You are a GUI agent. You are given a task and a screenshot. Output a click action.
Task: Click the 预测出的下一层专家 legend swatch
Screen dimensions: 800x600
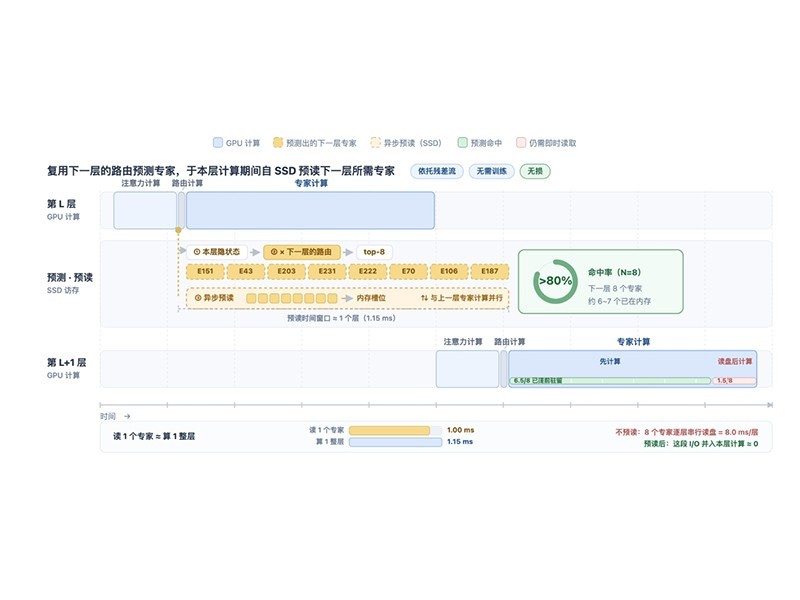point(278,142)
